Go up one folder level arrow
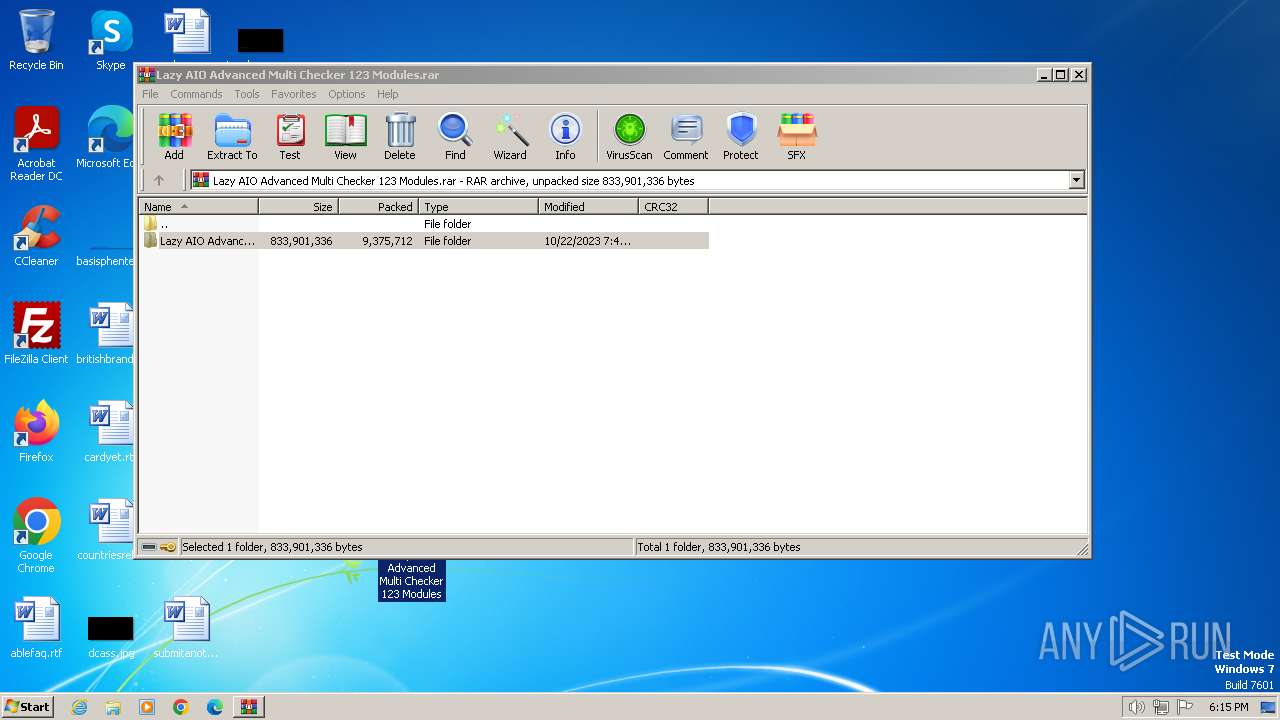The image size is (1280, 720). click(159, 181)
